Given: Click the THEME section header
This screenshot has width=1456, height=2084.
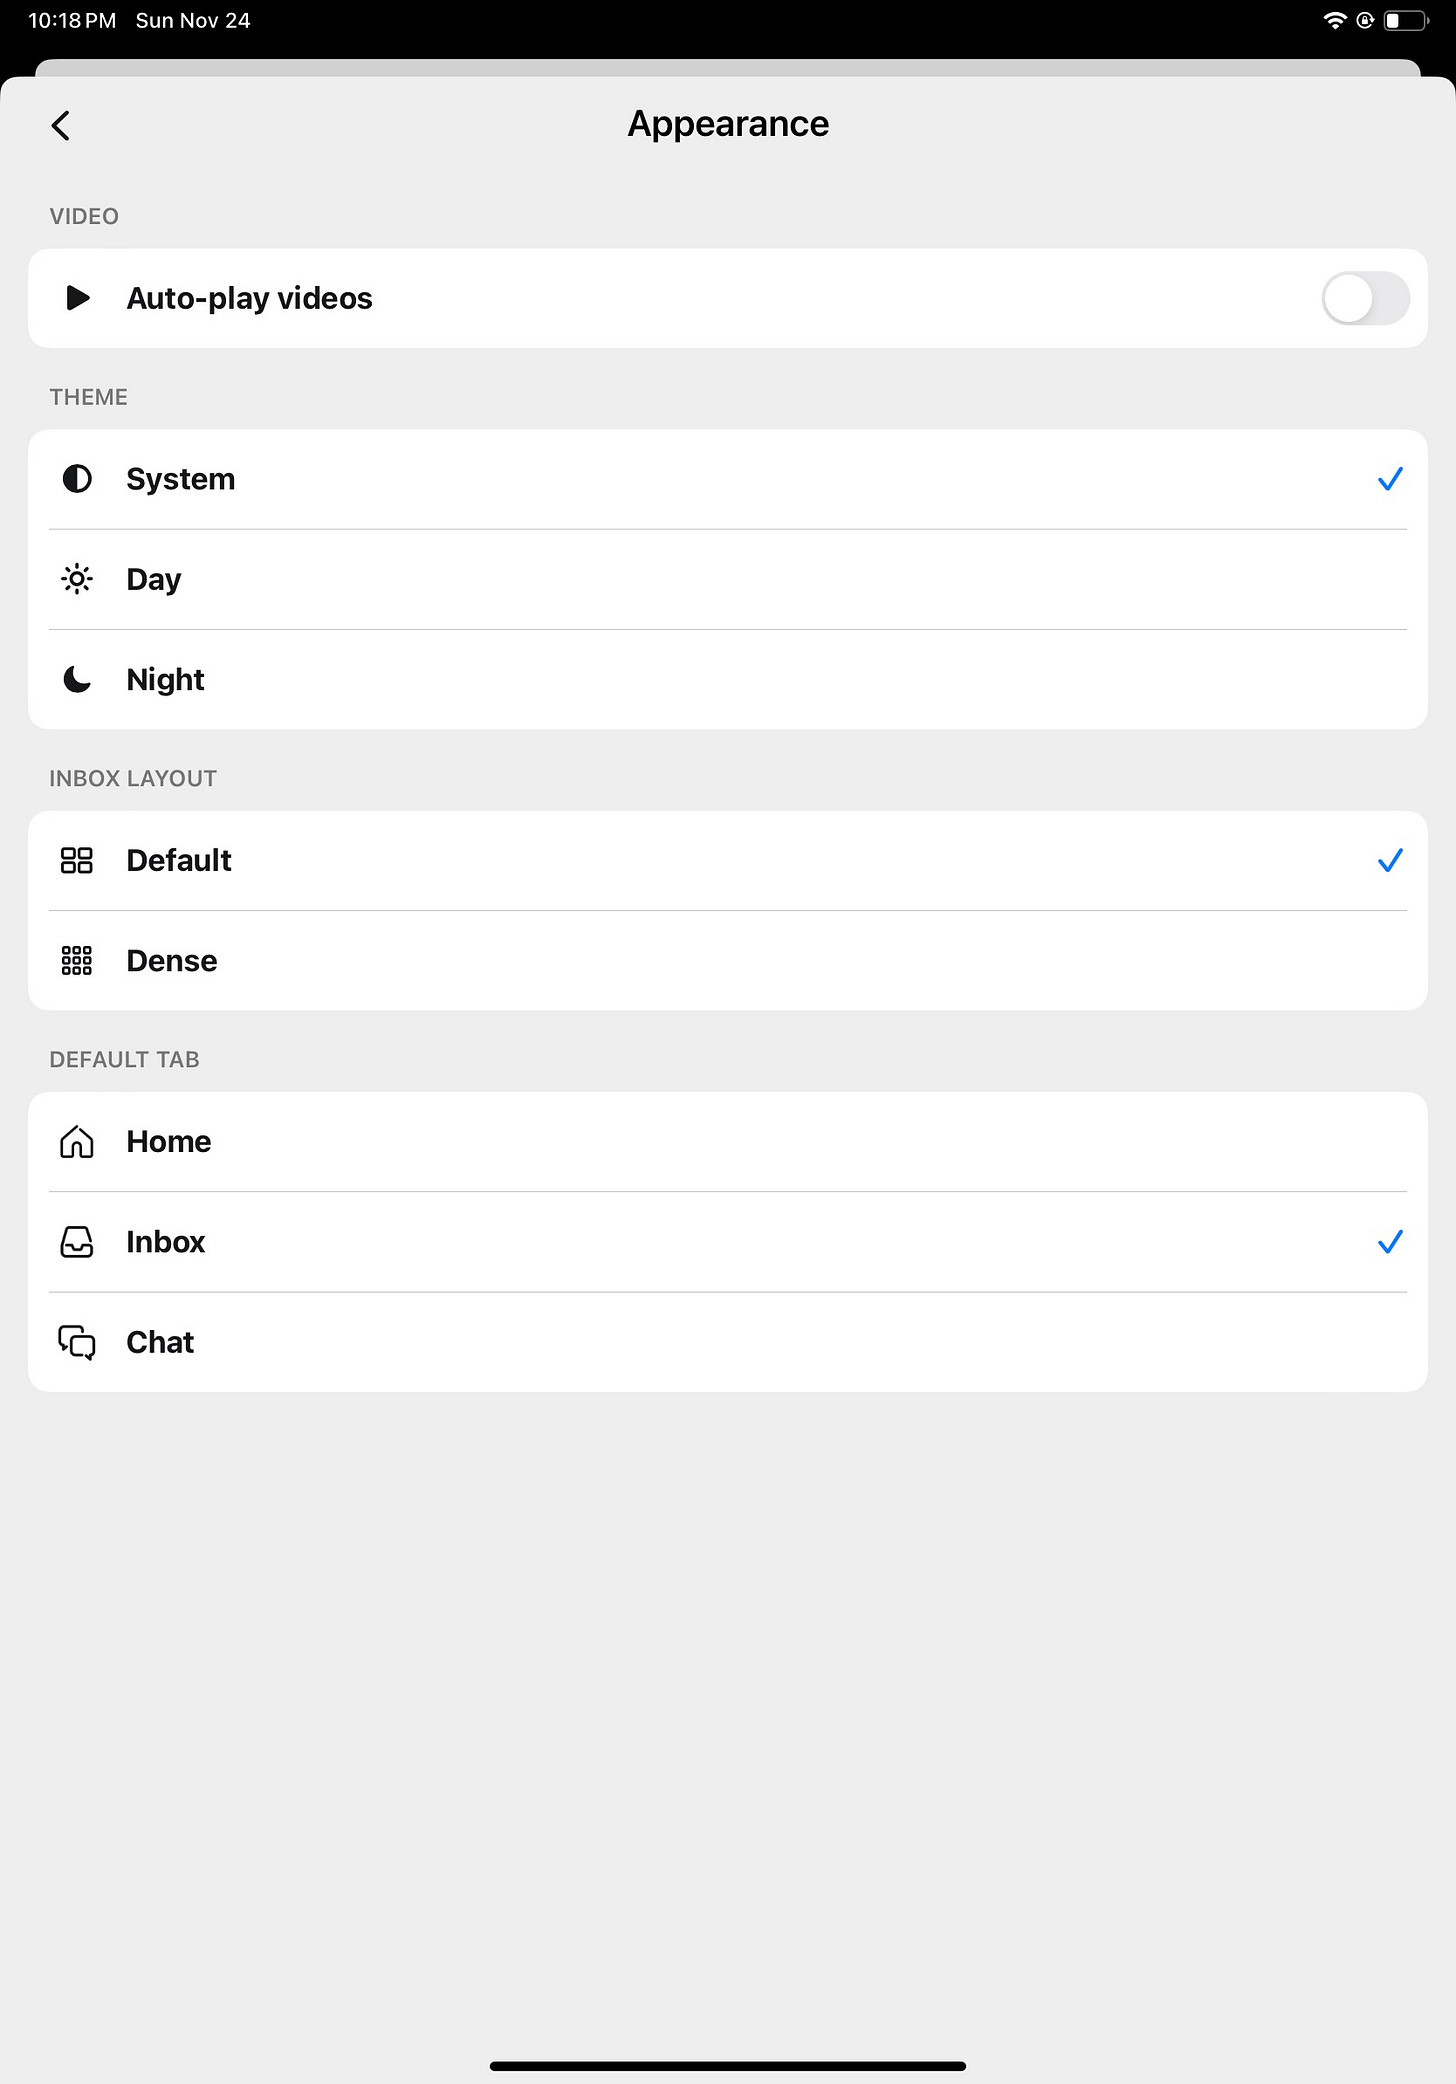Looking at the screenshot, I should pyautogui.click(x=89, y=397).
